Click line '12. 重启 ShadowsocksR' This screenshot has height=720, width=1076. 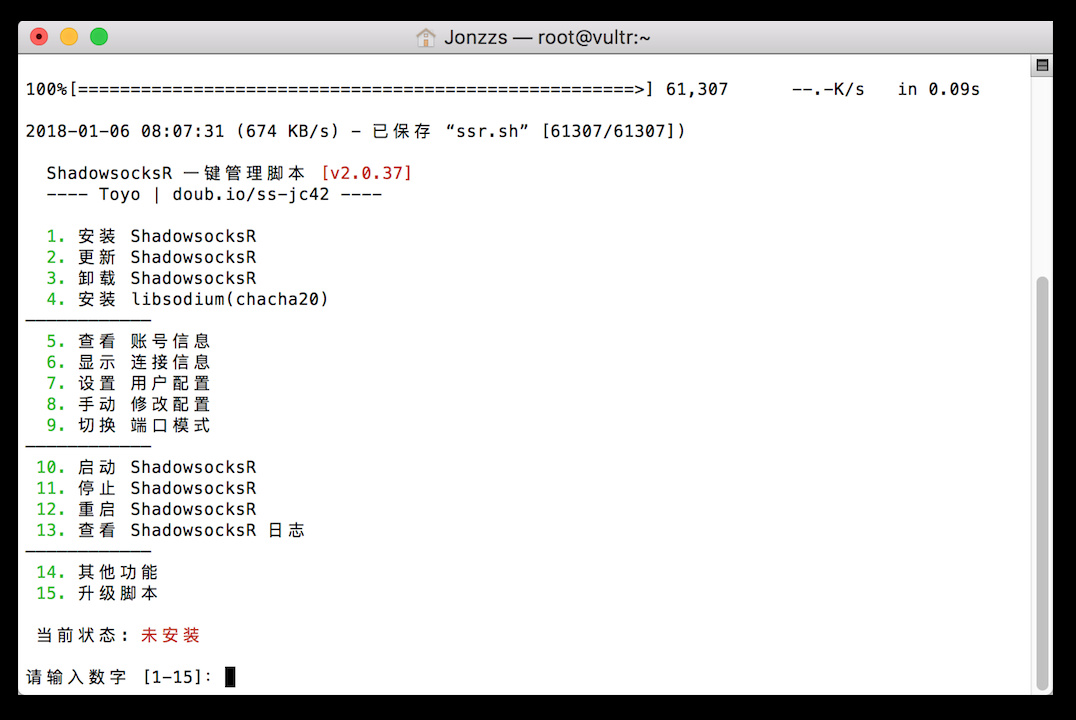146,509
